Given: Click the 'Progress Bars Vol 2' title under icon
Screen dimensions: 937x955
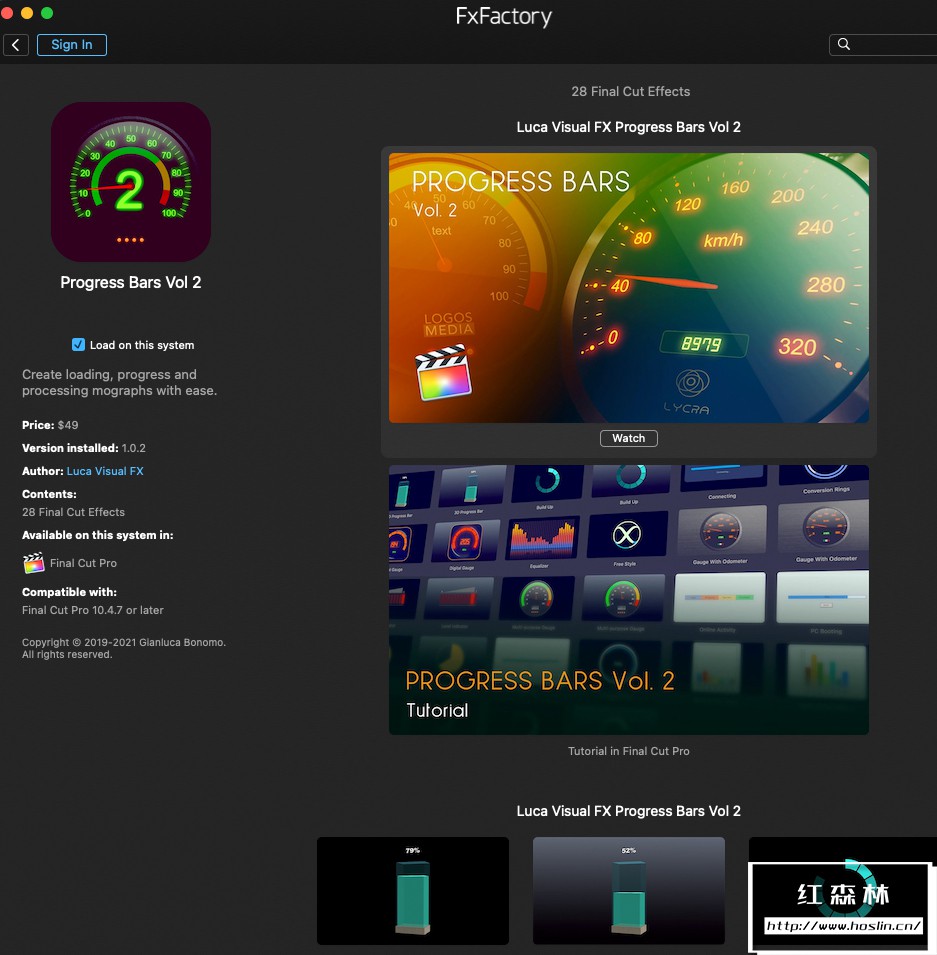Looking at the screenshot, I should pyautogui.click(x=130, y=283).
